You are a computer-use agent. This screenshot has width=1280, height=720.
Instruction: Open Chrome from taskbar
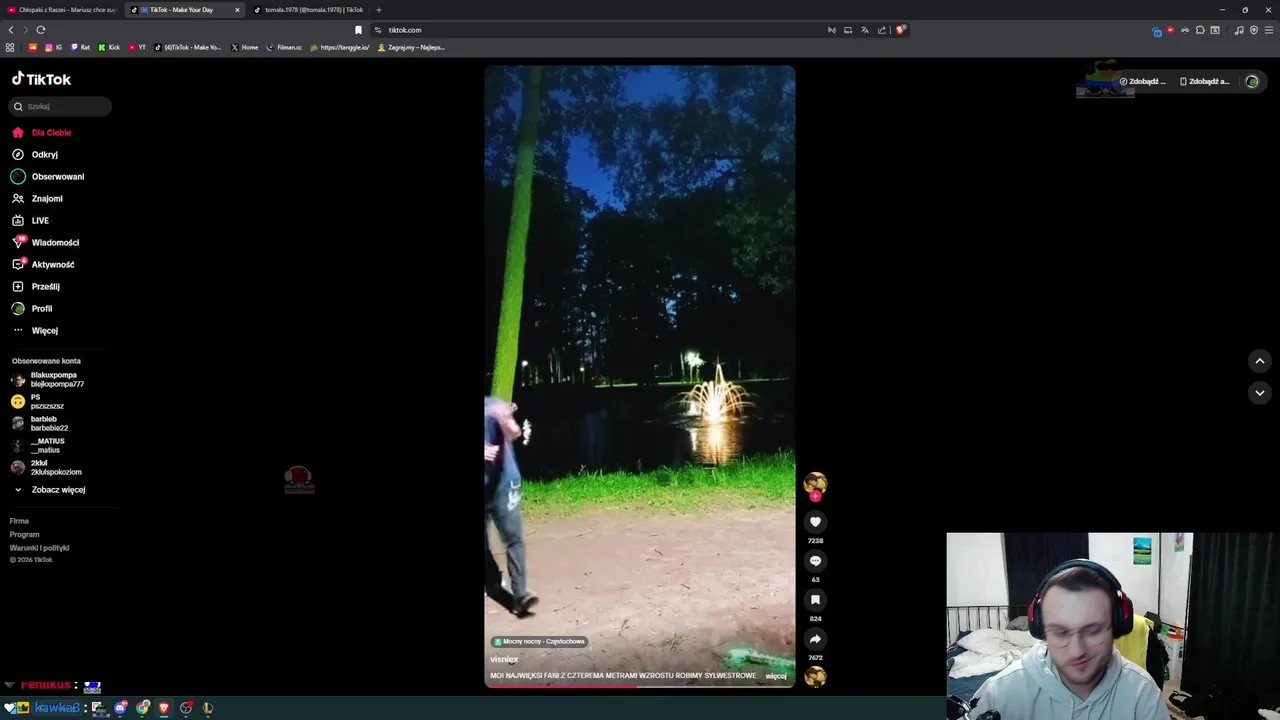(x=143, y=708)
